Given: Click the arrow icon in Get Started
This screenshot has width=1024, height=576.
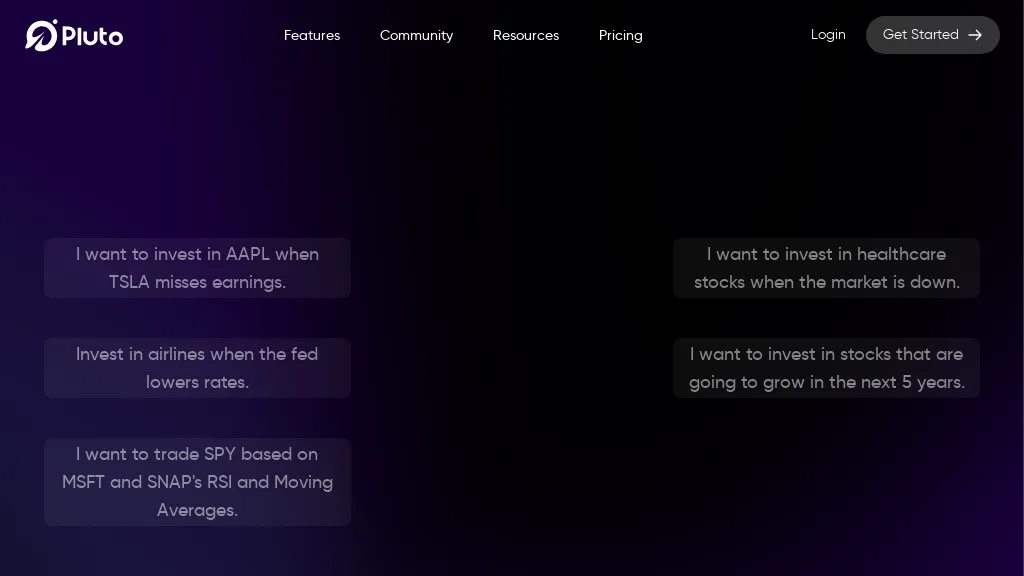Looking at the screenshot, I should coord(975,35).
